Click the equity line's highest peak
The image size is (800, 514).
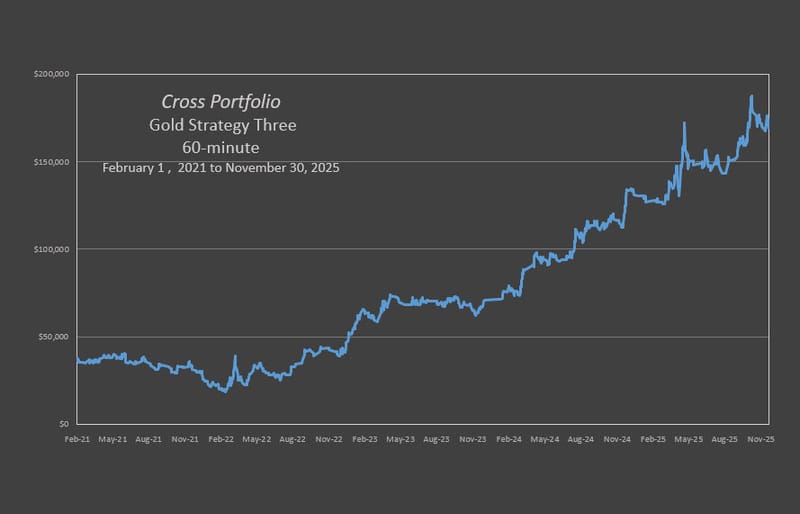(x=751, y=97)
